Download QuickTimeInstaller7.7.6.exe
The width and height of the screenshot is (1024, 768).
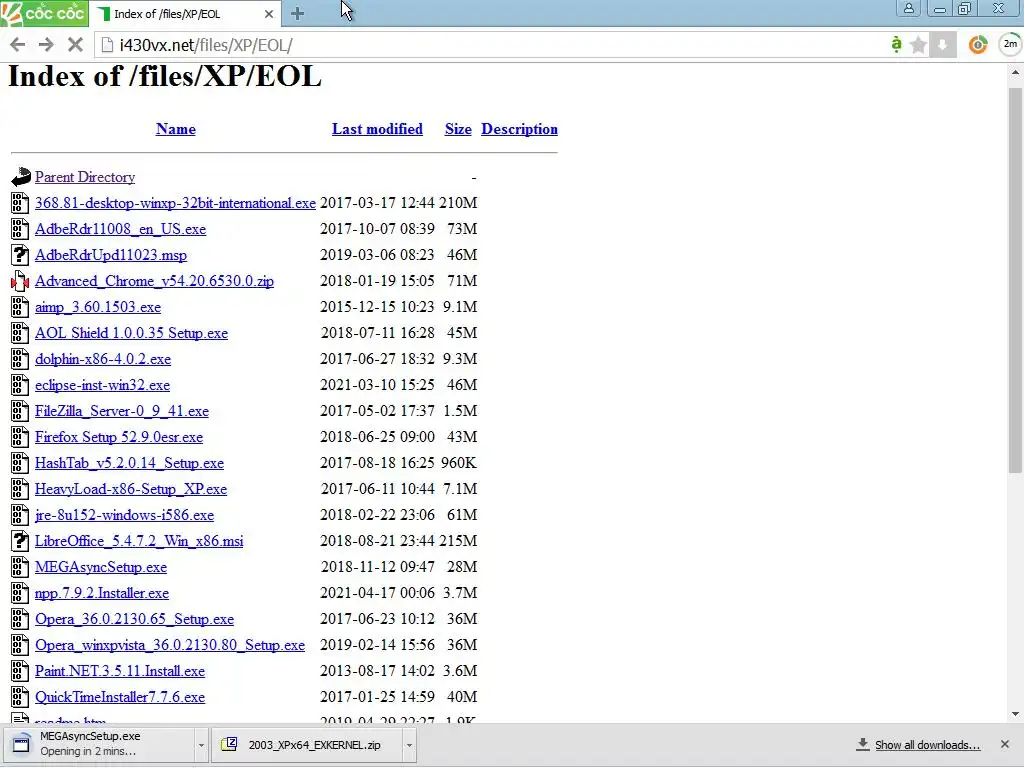tap(120, 697)
